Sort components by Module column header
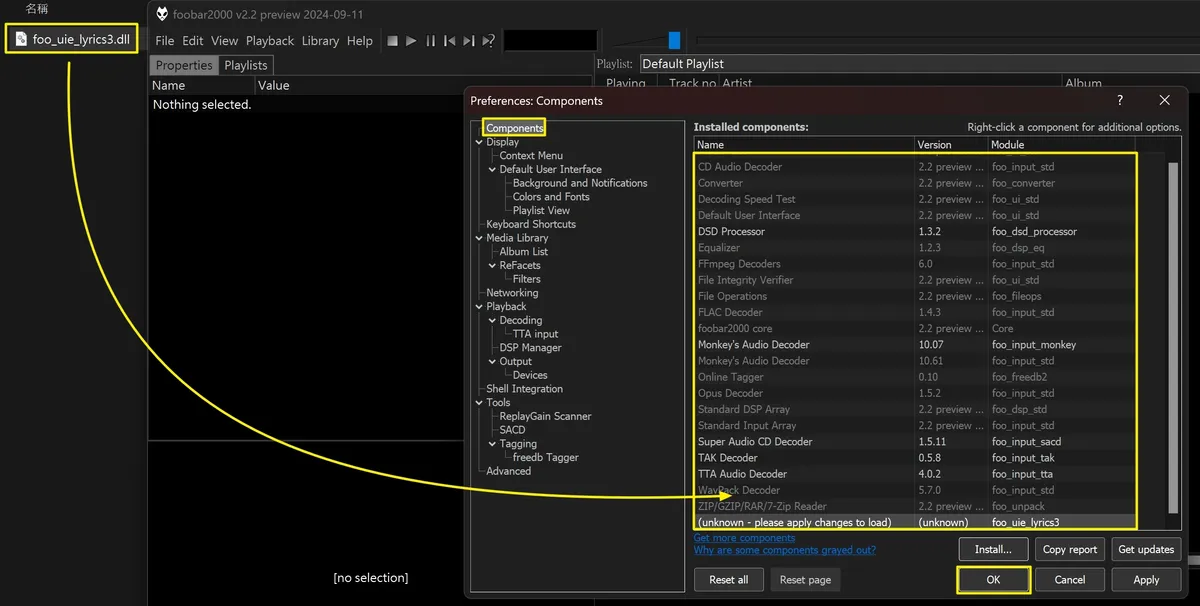This screenshot has width=1200, height=606. [1062, 145]
